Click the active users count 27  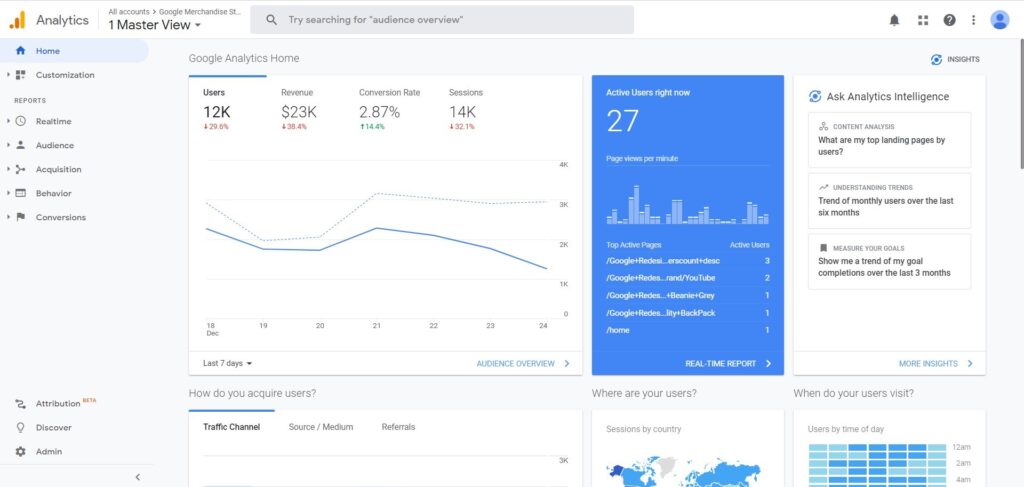622,121
